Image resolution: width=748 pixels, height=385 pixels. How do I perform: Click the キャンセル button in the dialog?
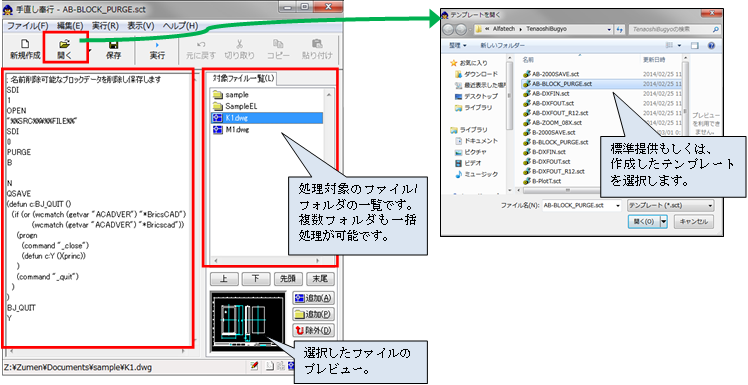[692, 222]
